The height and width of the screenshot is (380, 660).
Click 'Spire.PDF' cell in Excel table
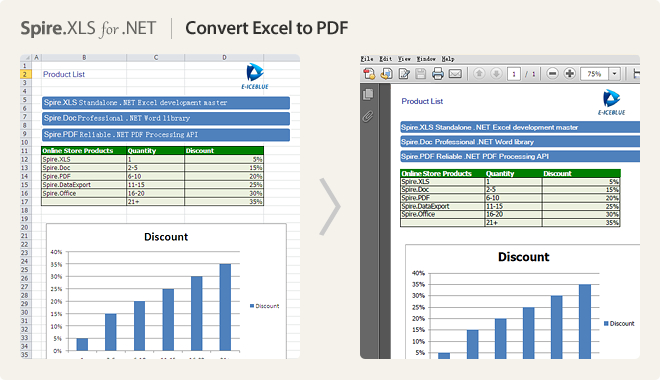click(84, 176)
